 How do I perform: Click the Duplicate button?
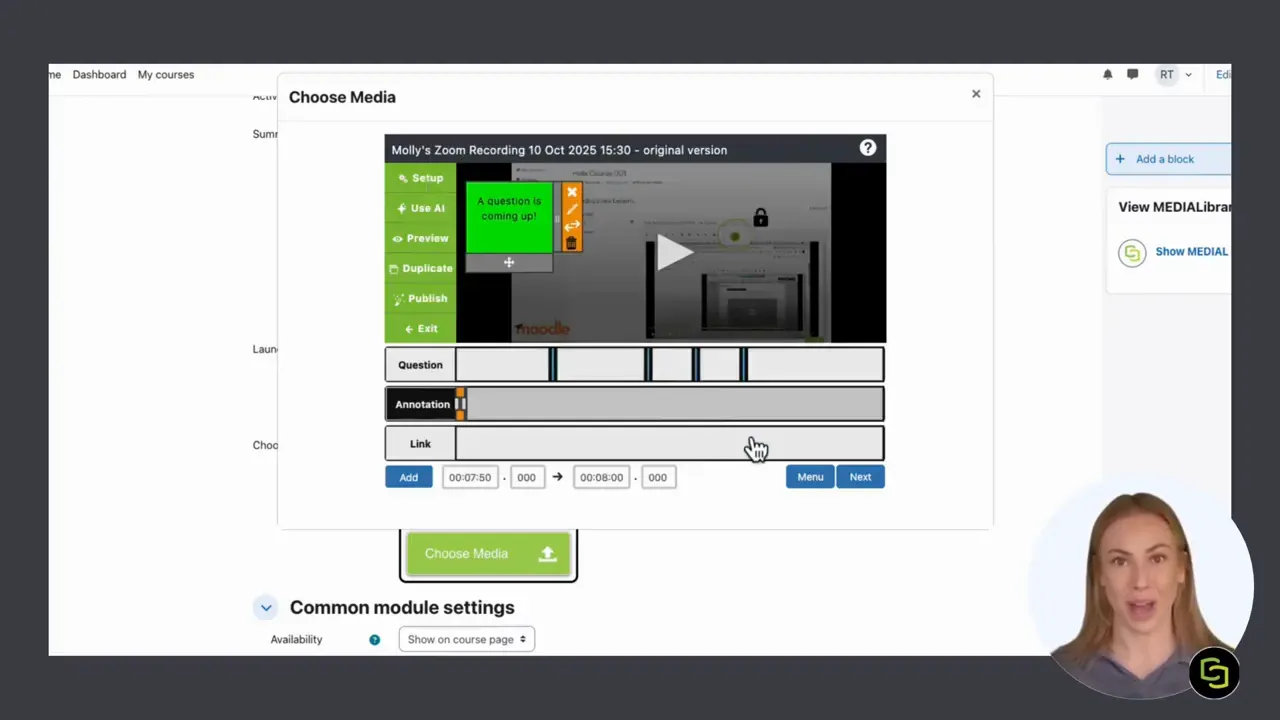420,268
